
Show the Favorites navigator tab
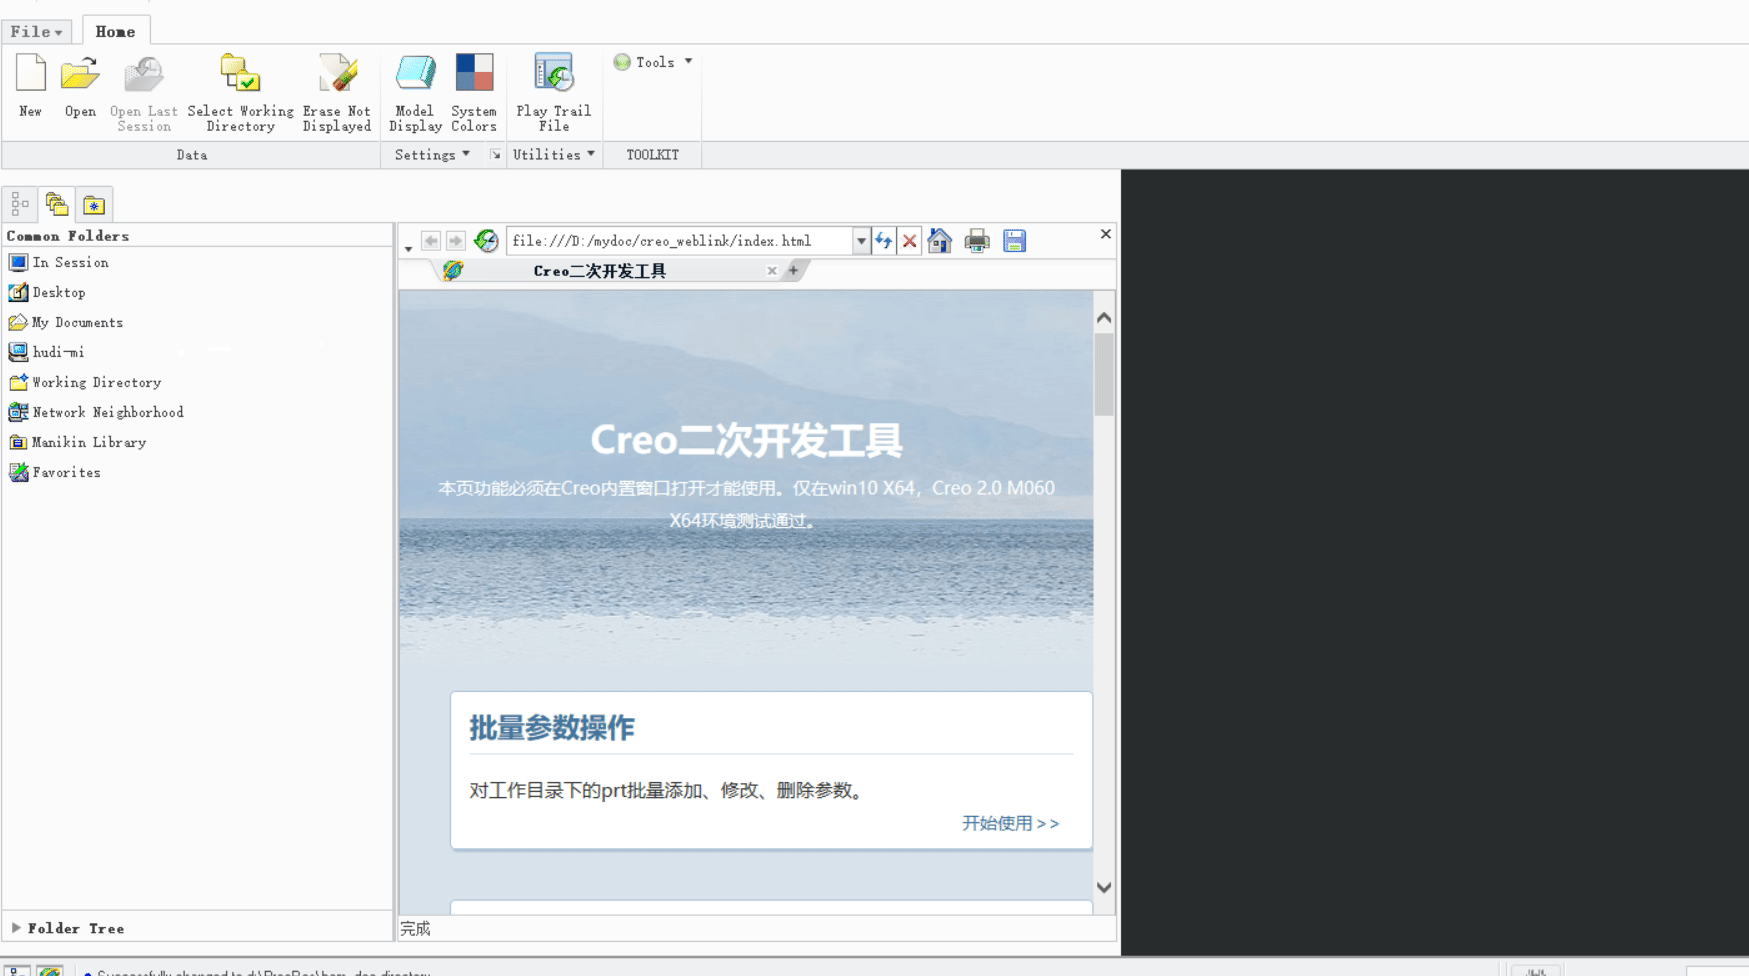(x=94, y=204)
